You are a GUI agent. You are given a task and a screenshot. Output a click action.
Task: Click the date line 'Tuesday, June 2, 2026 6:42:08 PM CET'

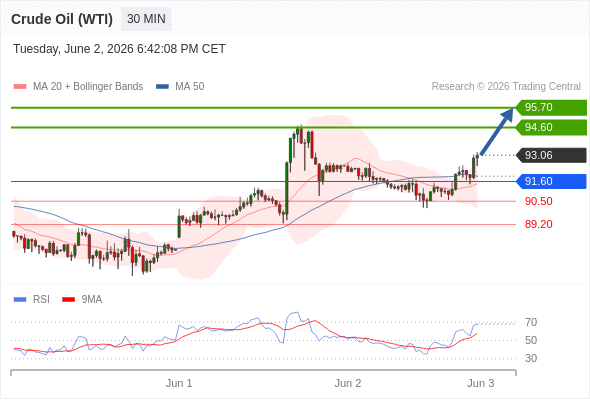[x=119, y=49]
